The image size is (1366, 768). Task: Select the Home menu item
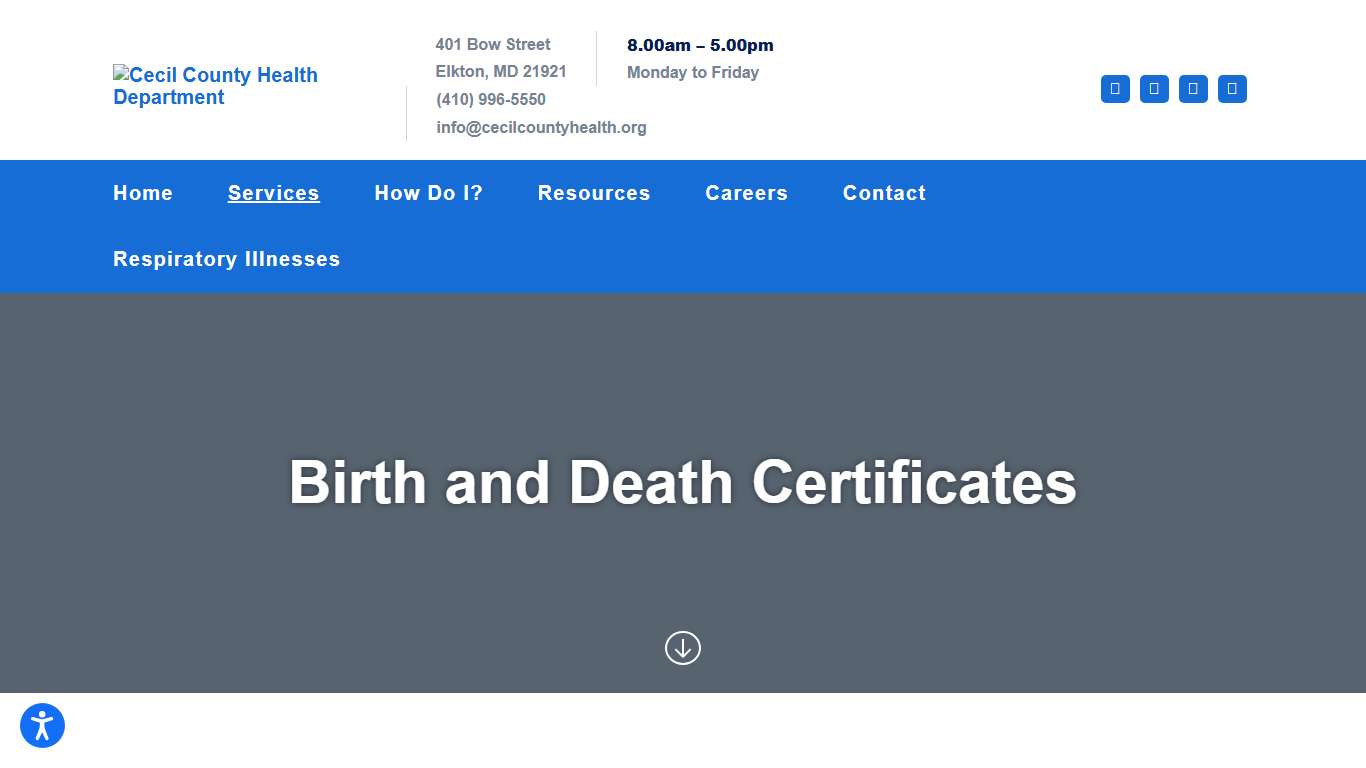(142, 193)
